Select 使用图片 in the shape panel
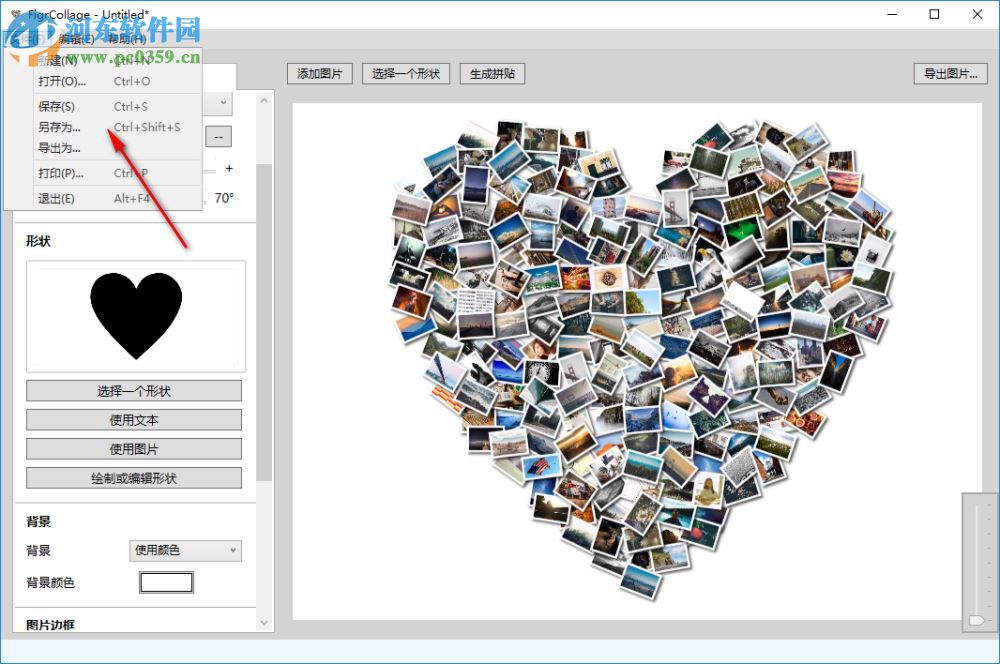The image size is (1000, 664). pyautogui.click(x=135, y=448)
